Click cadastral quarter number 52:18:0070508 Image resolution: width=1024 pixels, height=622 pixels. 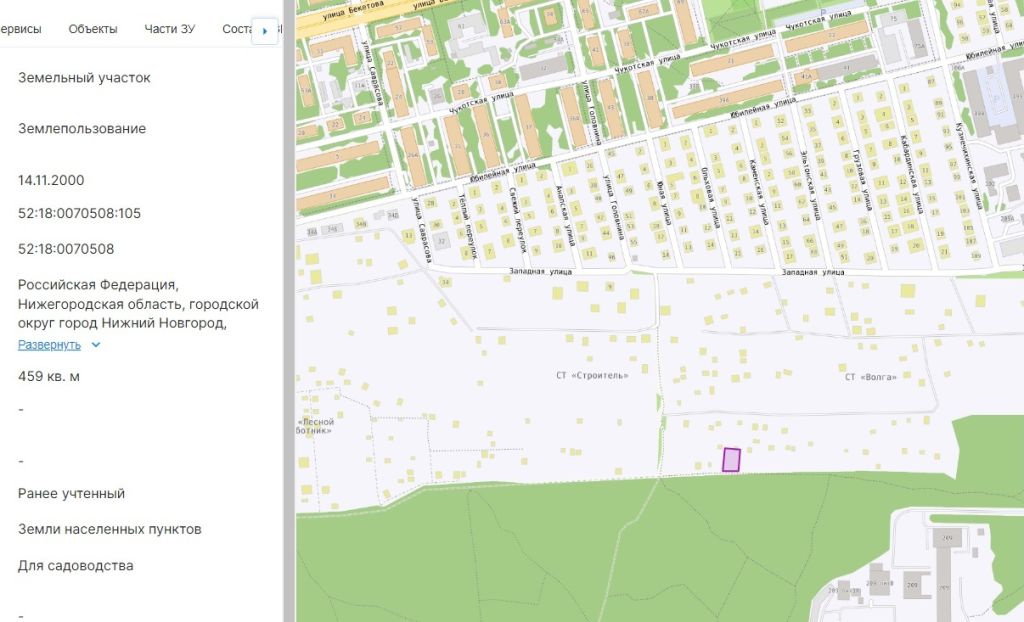[66, 249]
